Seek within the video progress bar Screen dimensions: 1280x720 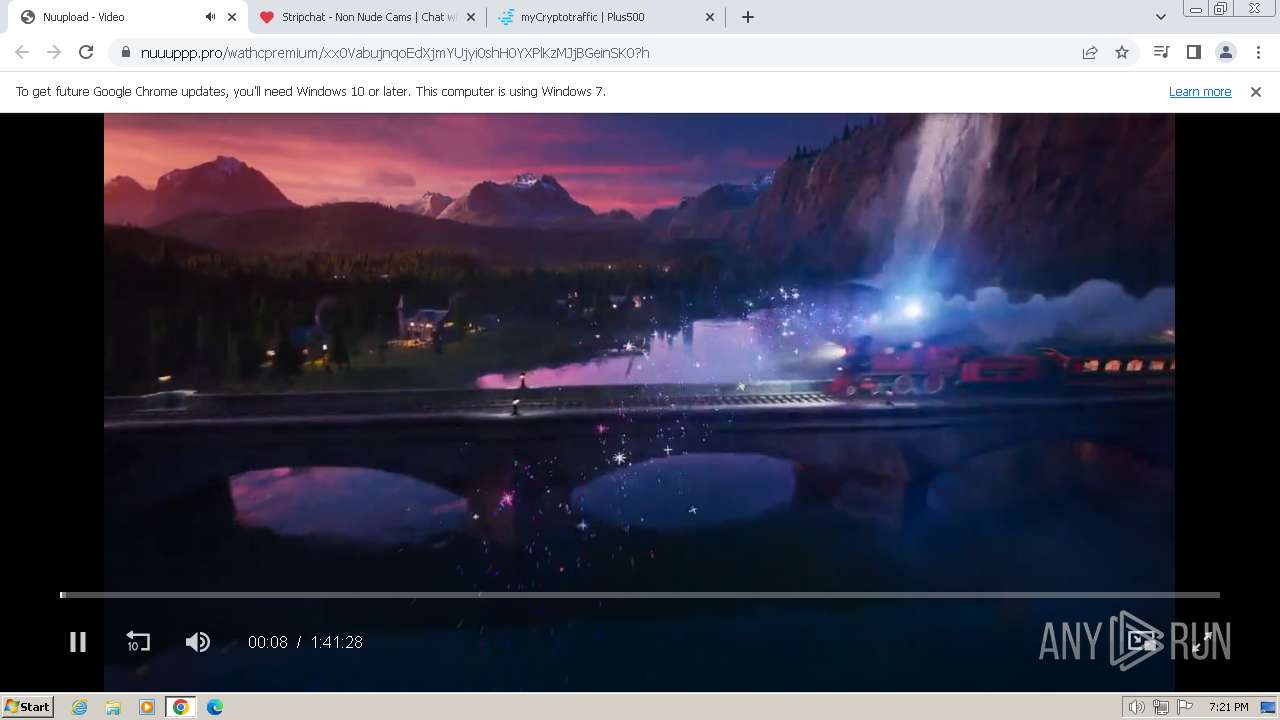pos(640,595)
